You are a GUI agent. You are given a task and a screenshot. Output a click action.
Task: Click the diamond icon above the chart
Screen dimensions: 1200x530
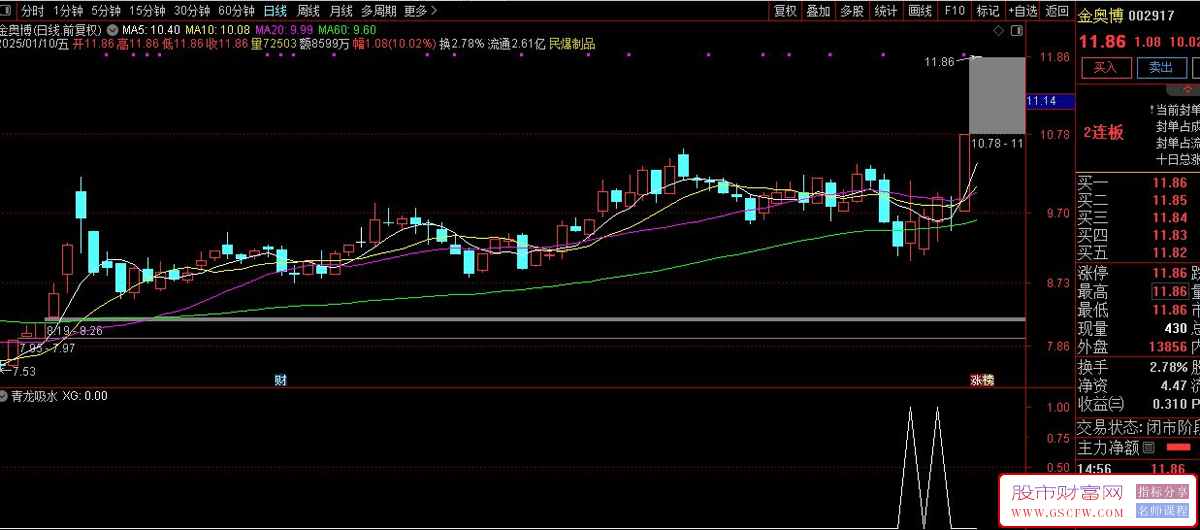point(998,32)
